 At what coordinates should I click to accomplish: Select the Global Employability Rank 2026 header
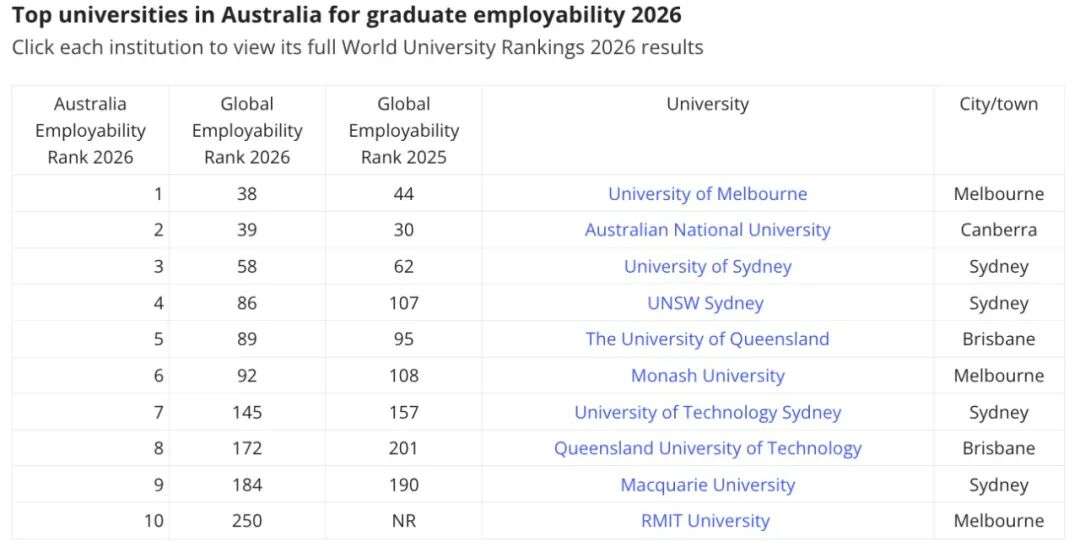(247, 130)
